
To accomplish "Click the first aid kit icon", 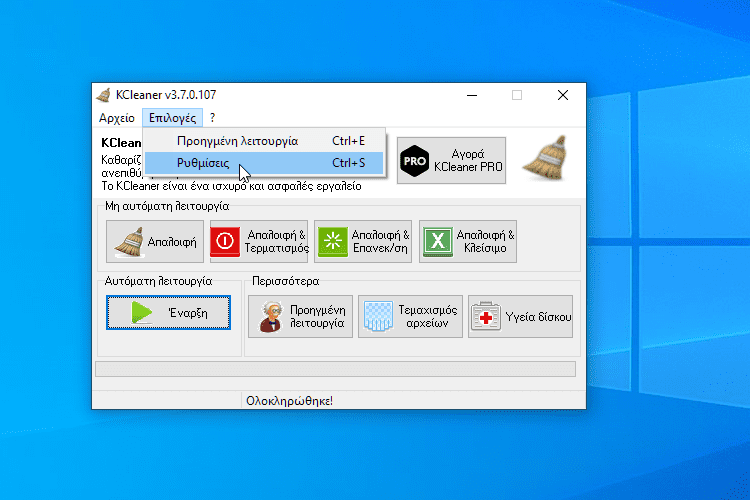I will click(486, 317).
